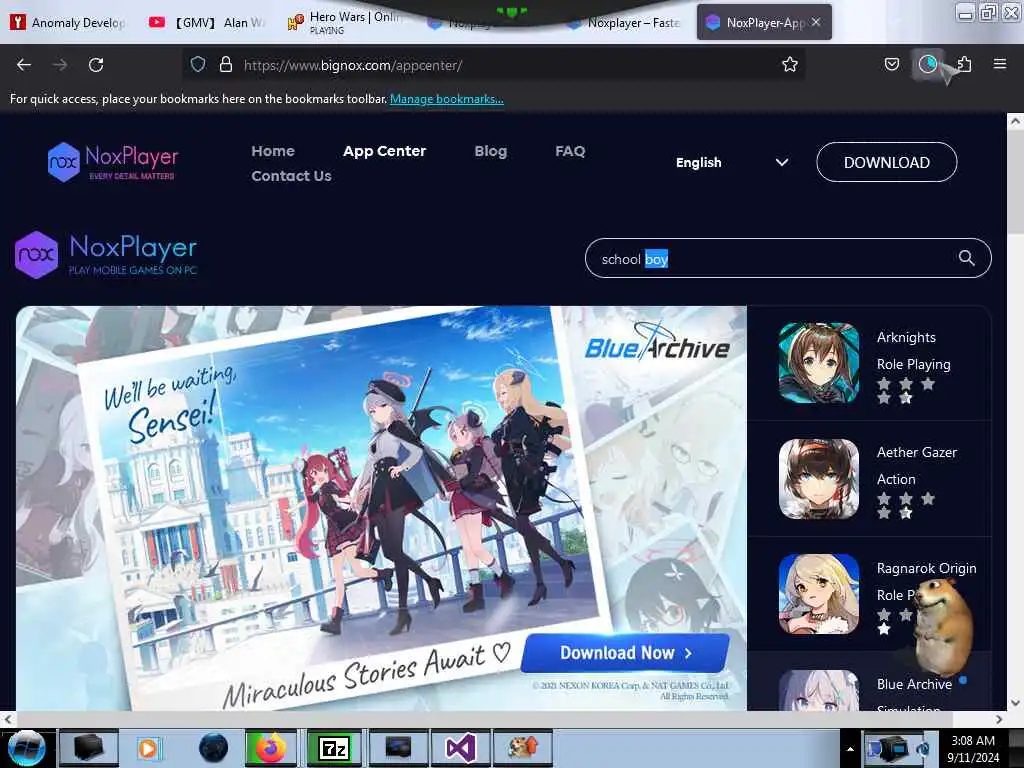1024x768 pixels.
Task: Open the Blue Archive banner image
Action: 381,508
